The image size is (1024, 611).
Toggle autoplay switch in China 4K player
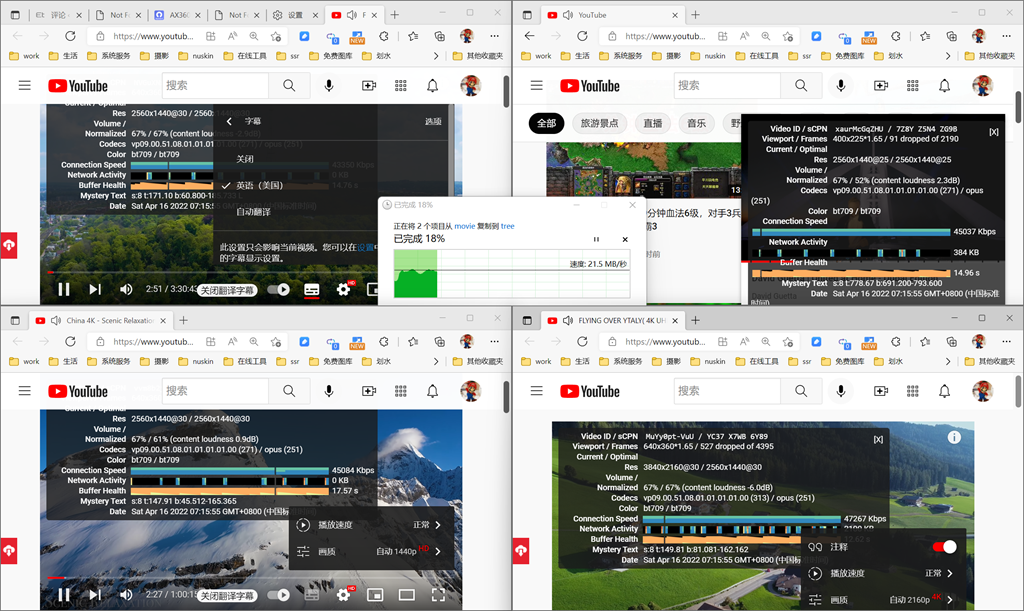click(280, 595)
